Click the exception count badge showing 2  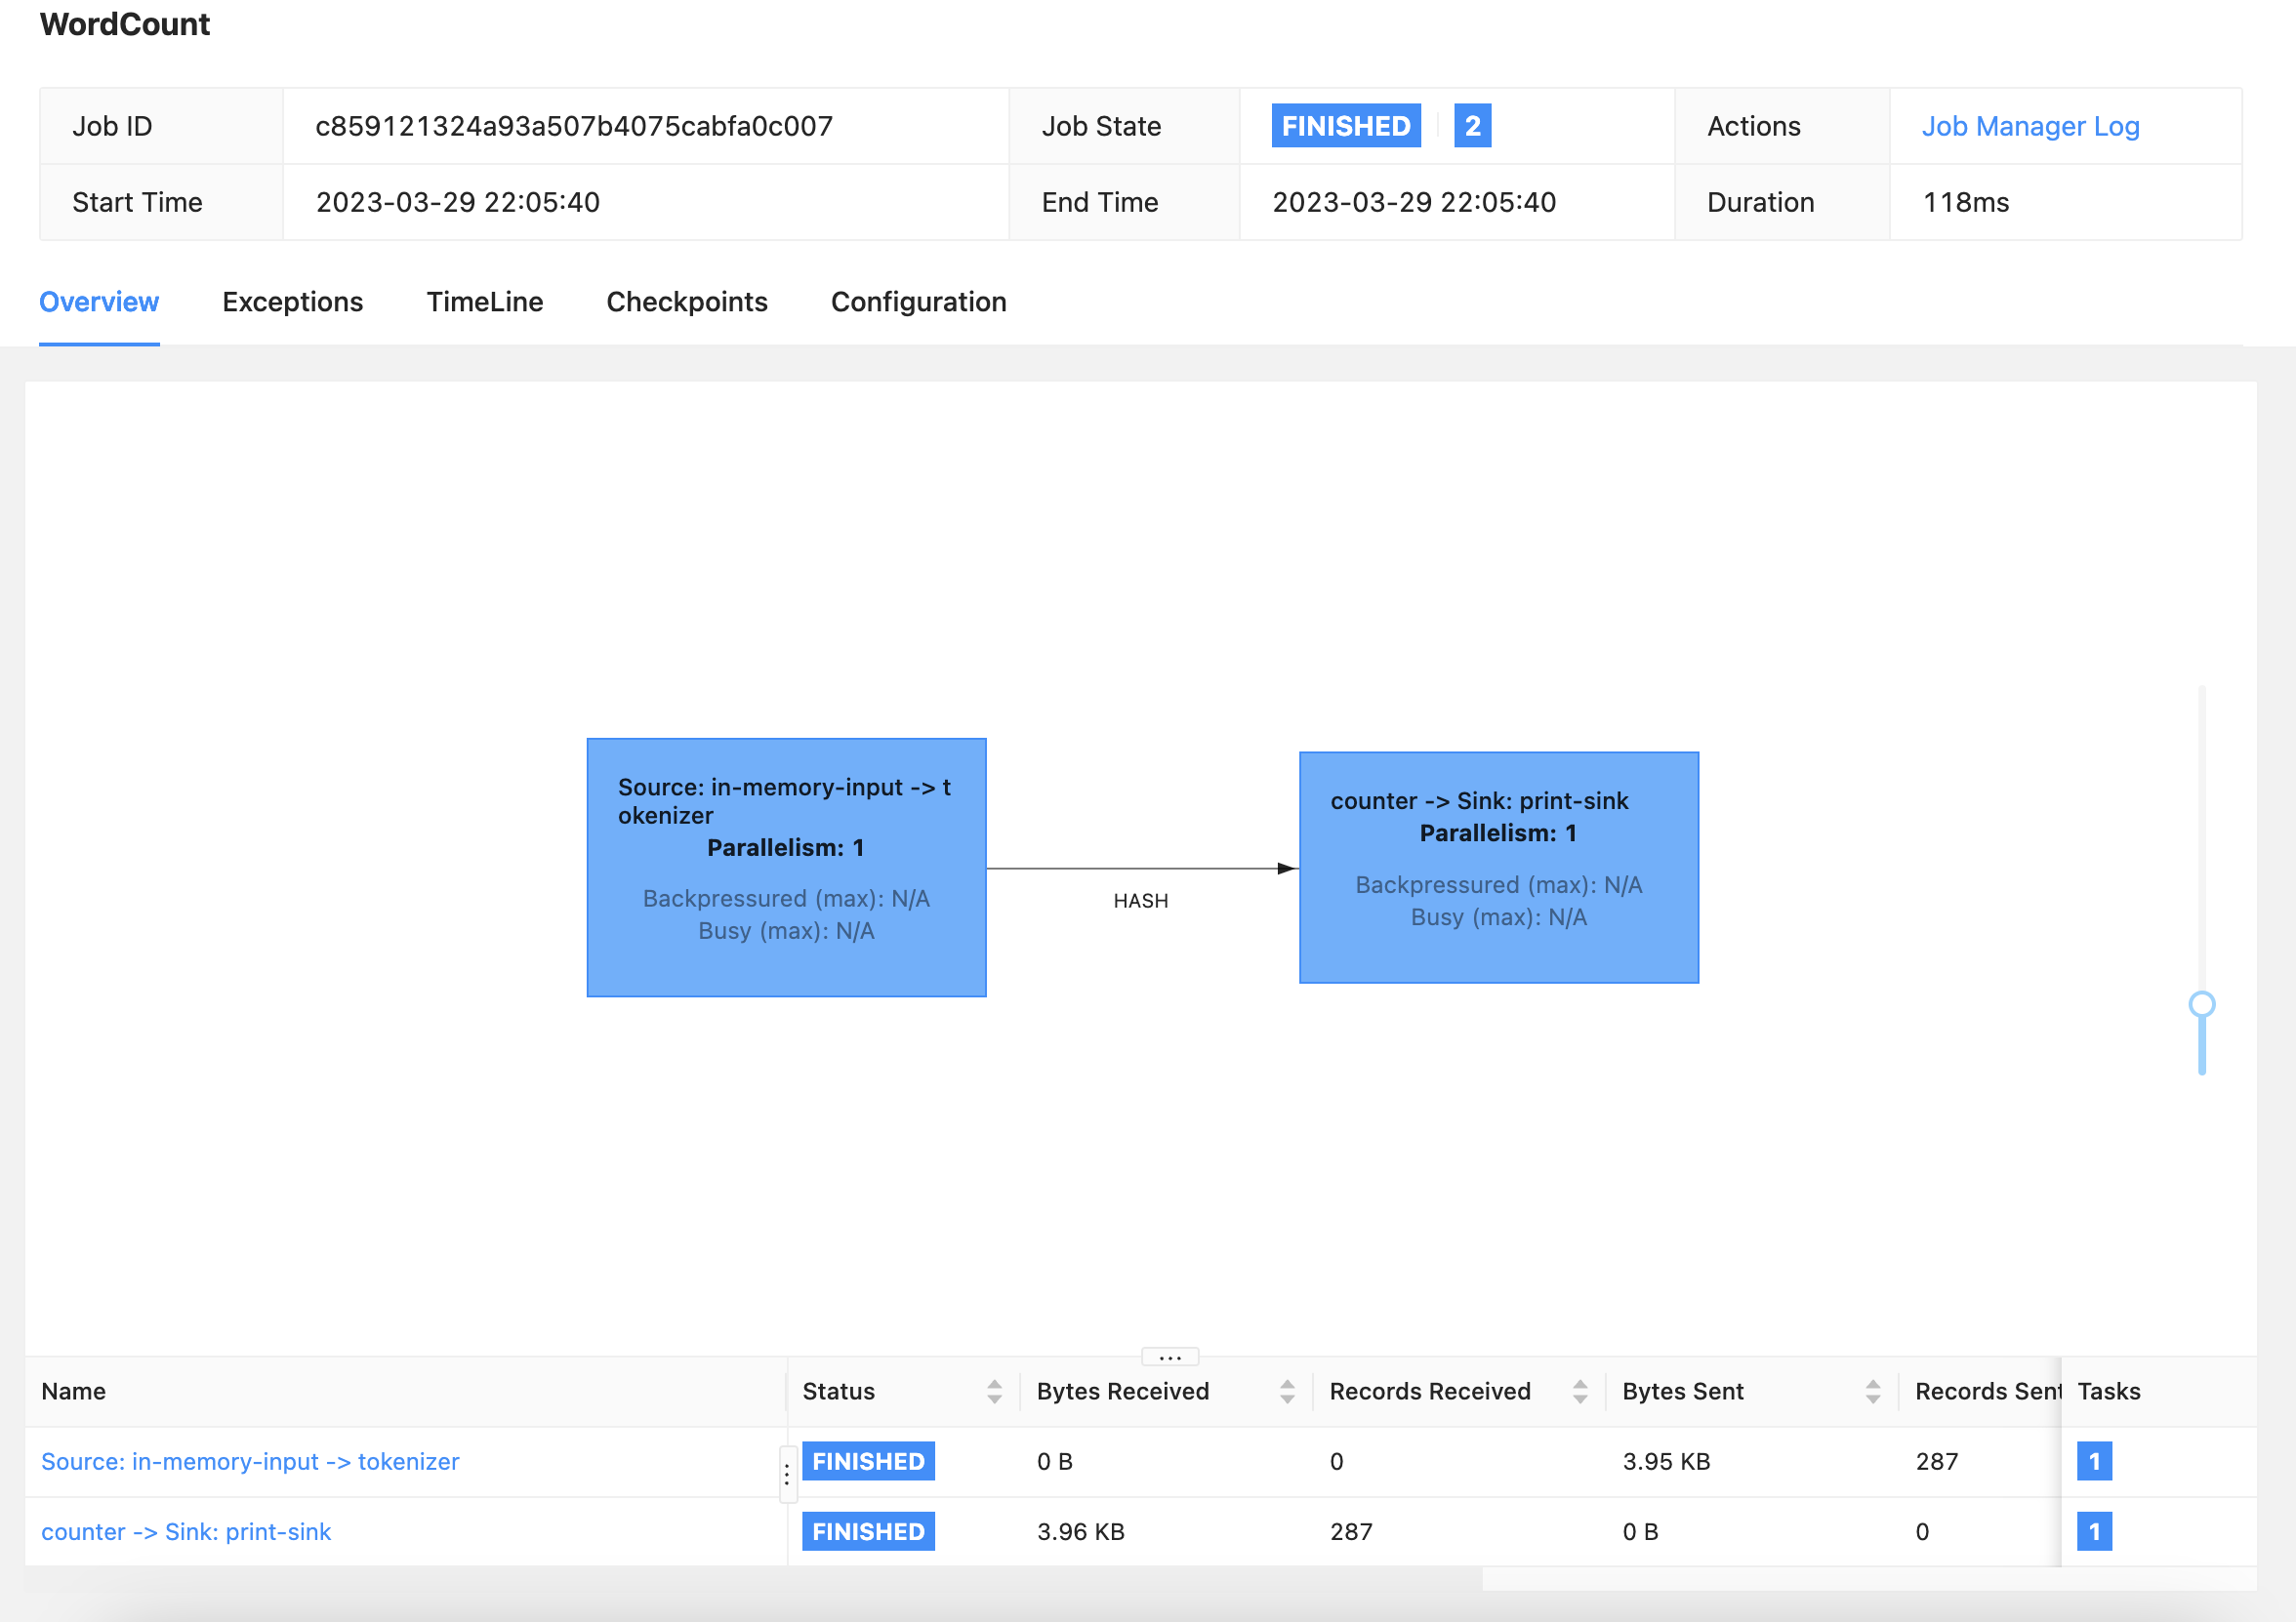click(1473, 125)
